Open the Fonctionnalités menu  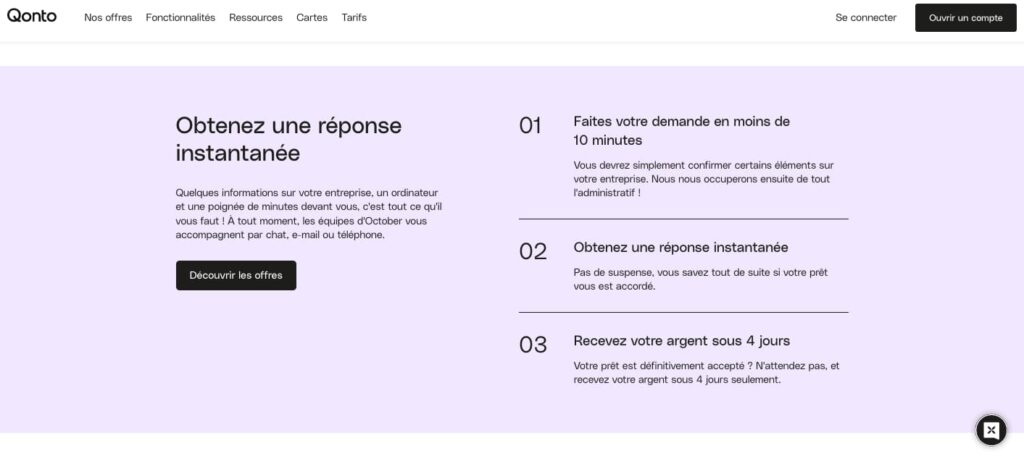180,18
